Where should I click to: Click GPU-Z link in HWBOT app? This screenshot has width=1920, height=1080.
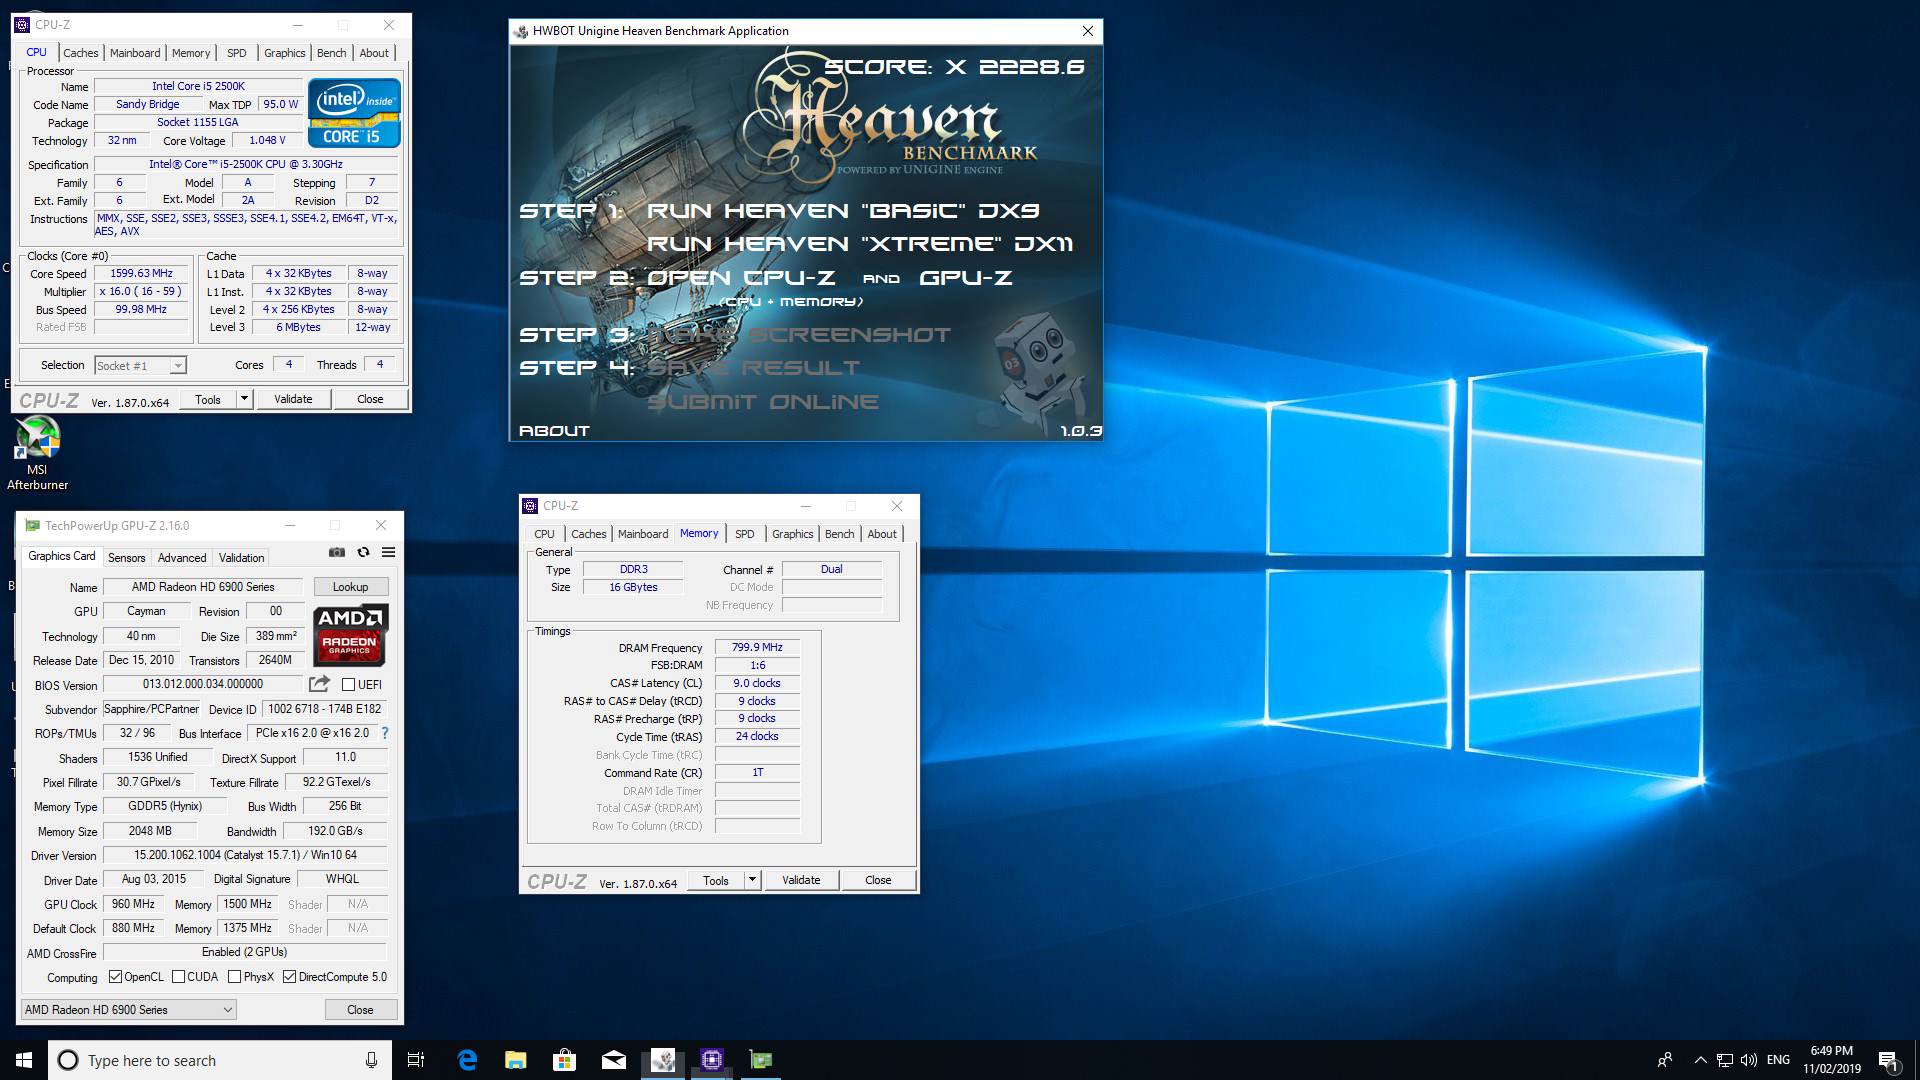(965, 278)
